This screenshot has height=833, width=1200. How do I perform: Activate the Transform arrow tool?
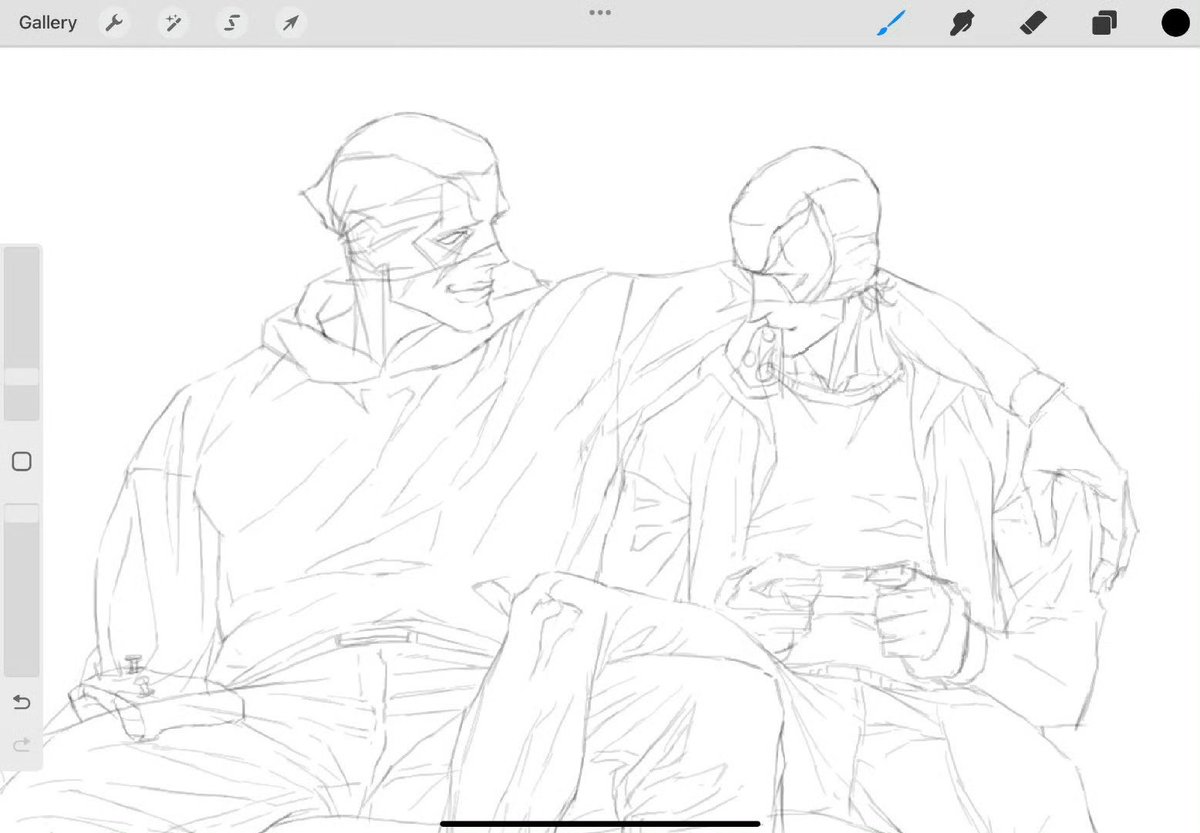pos(290,23)
